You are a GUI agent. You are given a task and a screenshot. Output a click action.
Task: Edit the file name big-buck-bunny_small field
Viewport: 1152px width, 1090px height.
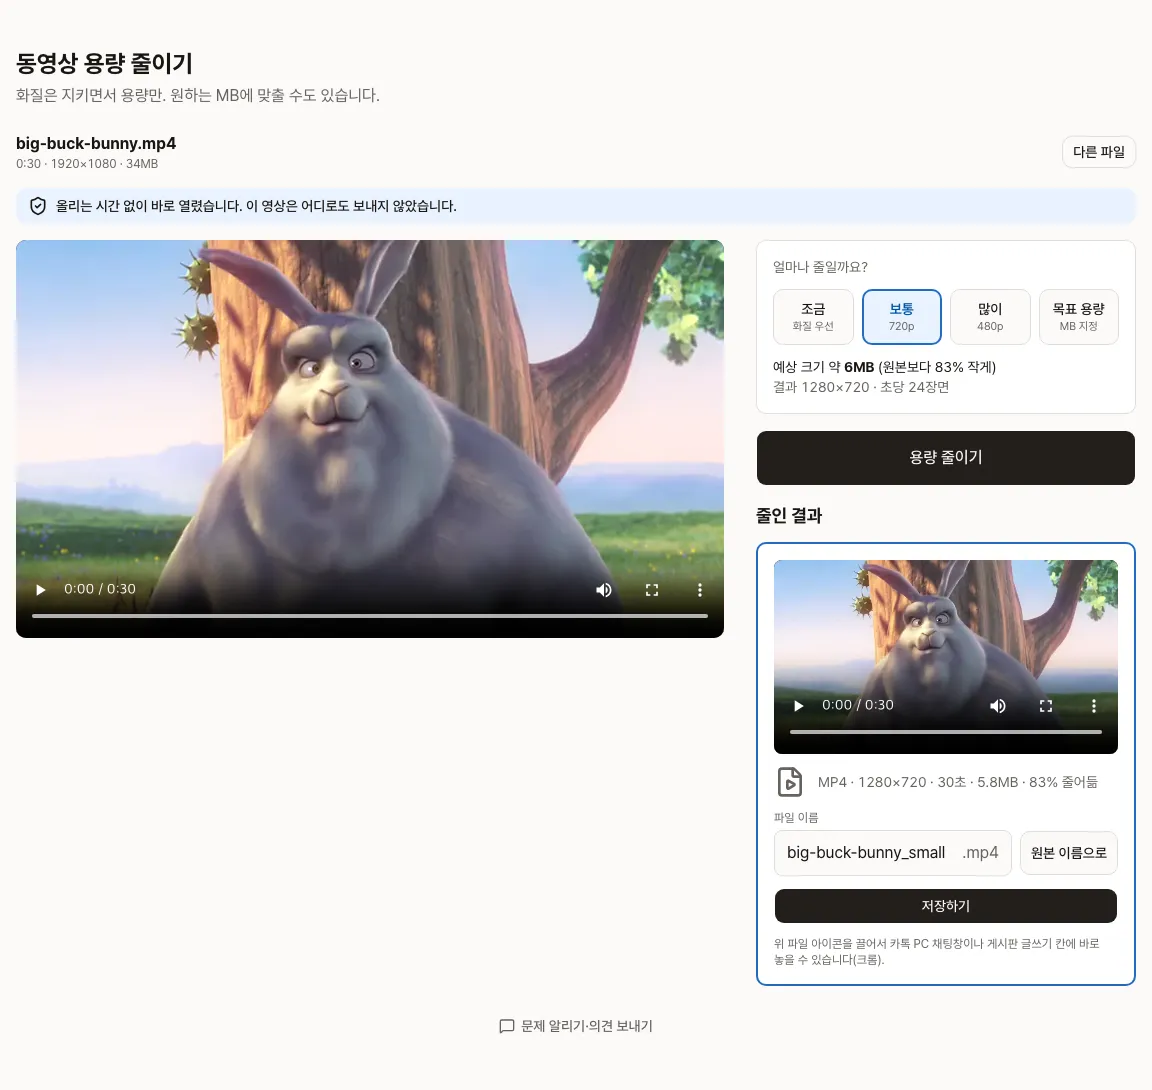coord(892,853)
